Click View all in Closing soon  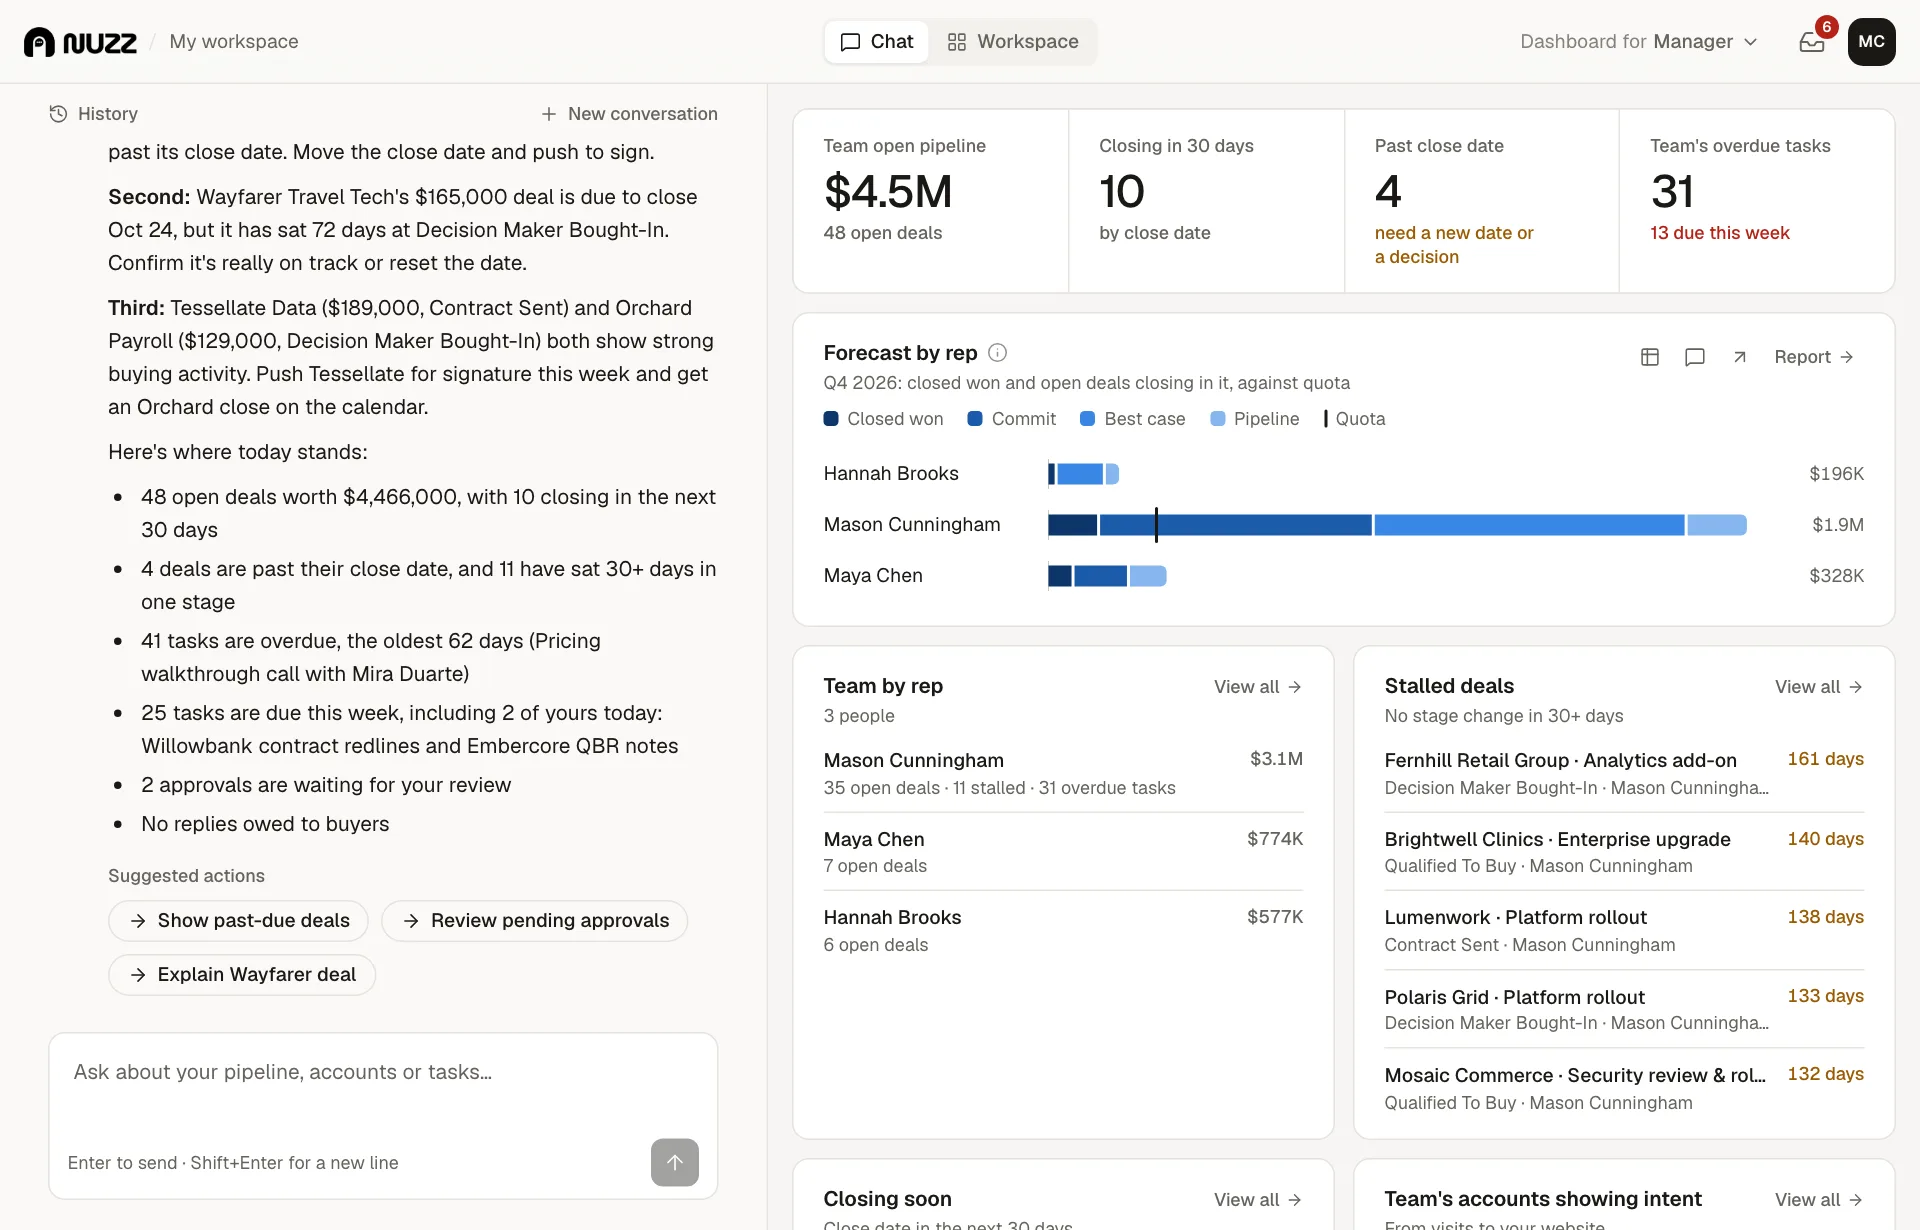pyautogui.click(x=1258, y=1200)
